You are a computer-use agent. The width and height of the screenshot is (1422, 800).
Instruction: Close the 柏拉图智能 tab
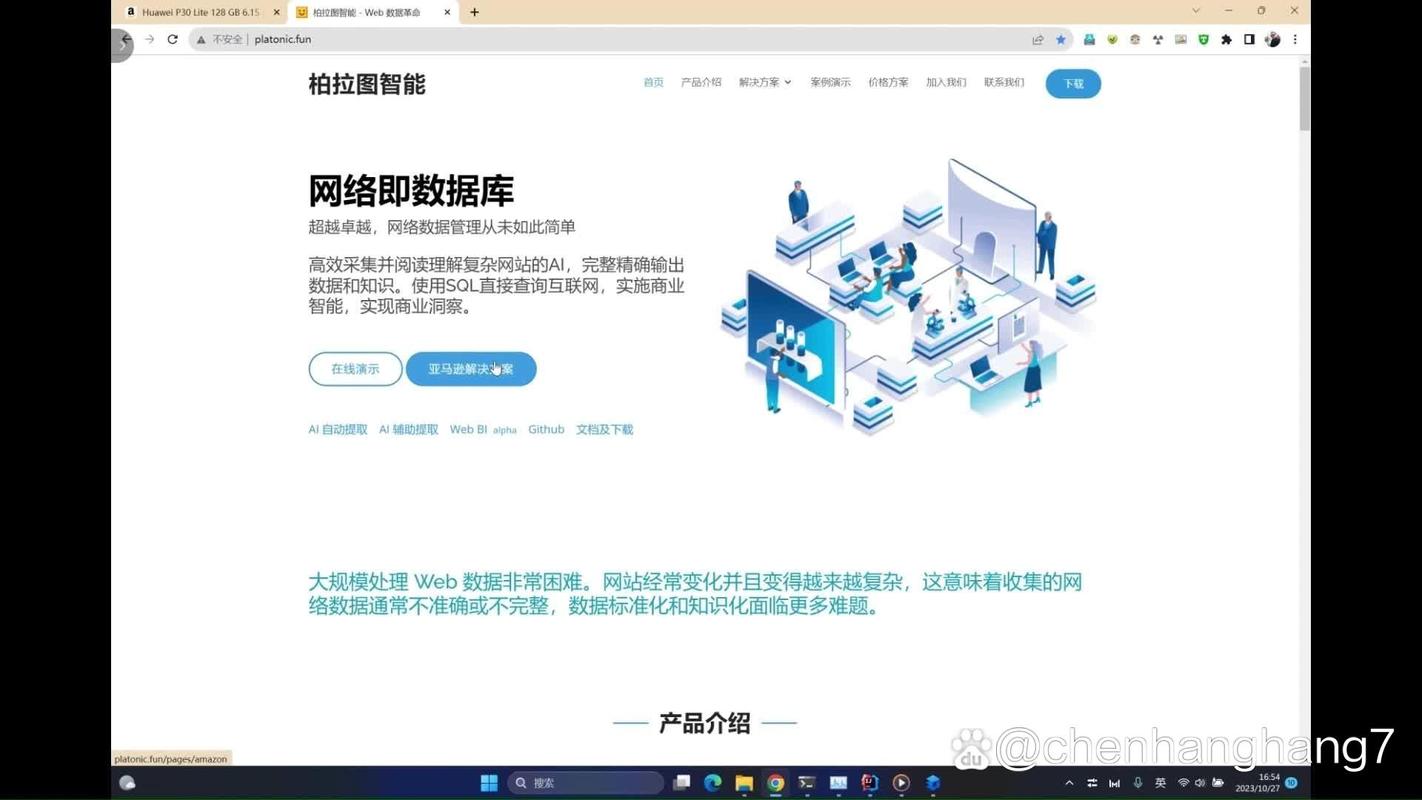pos(447,12)
